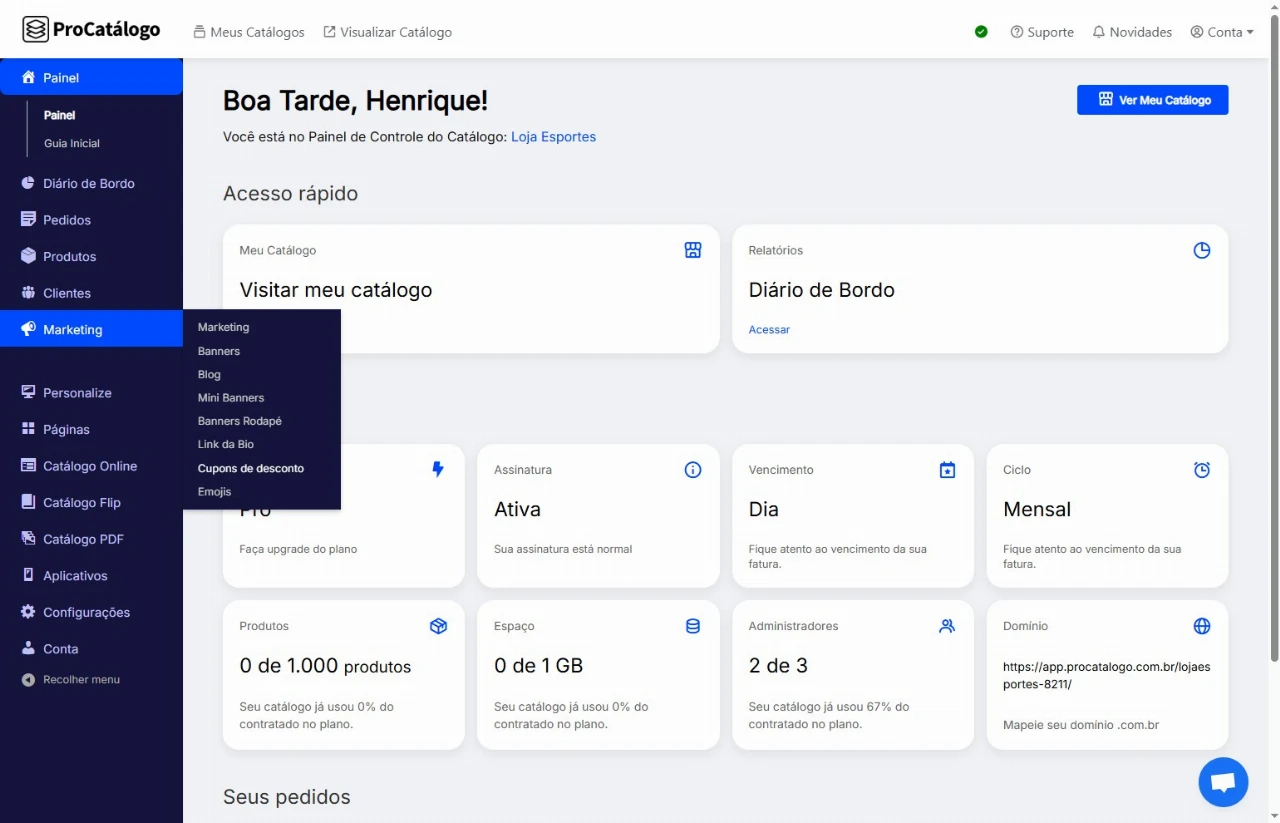This screenshot has width=1280, height=823.
Task: Select Cupons de desconto from Marketing submenu
Action: tap(251, 468)
